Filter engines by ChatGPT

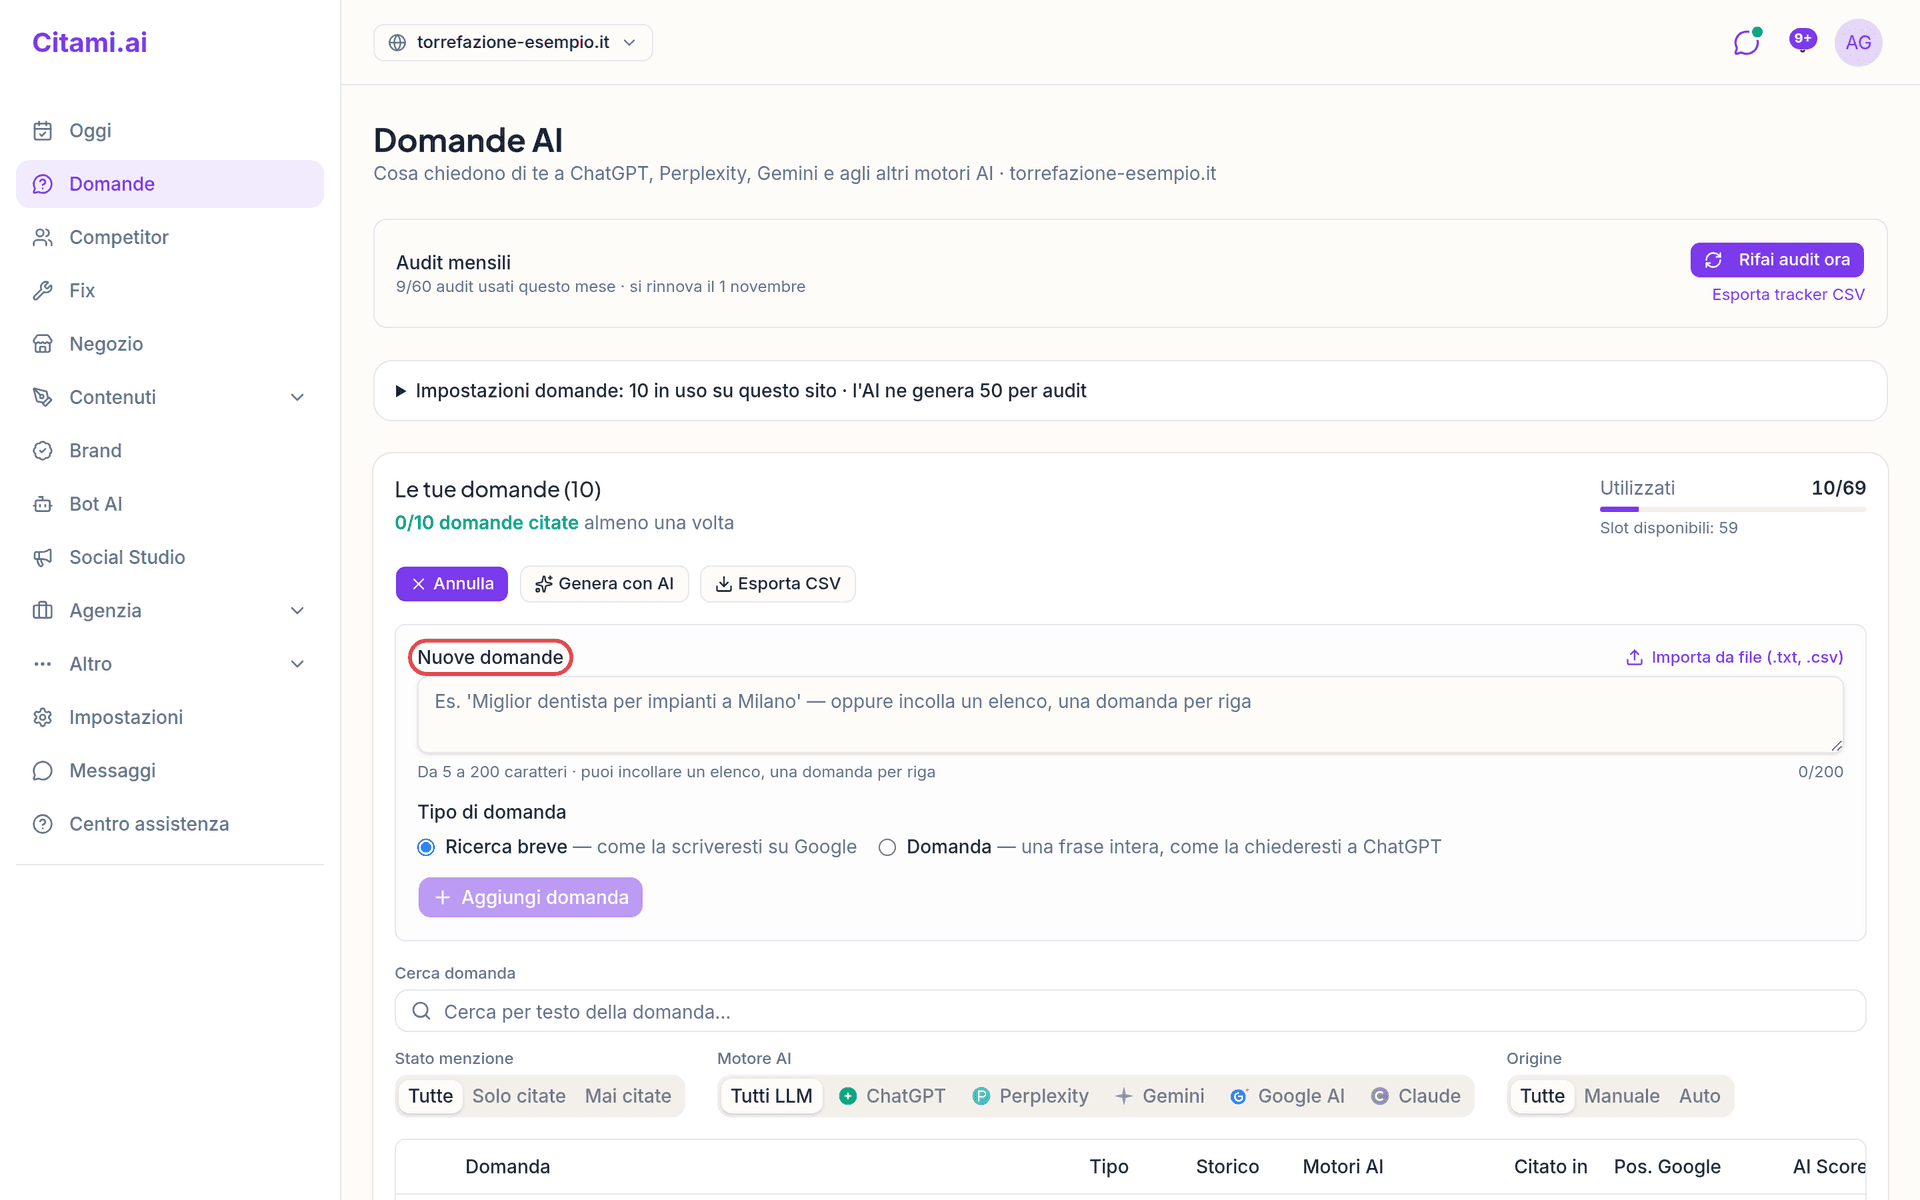892,1096
